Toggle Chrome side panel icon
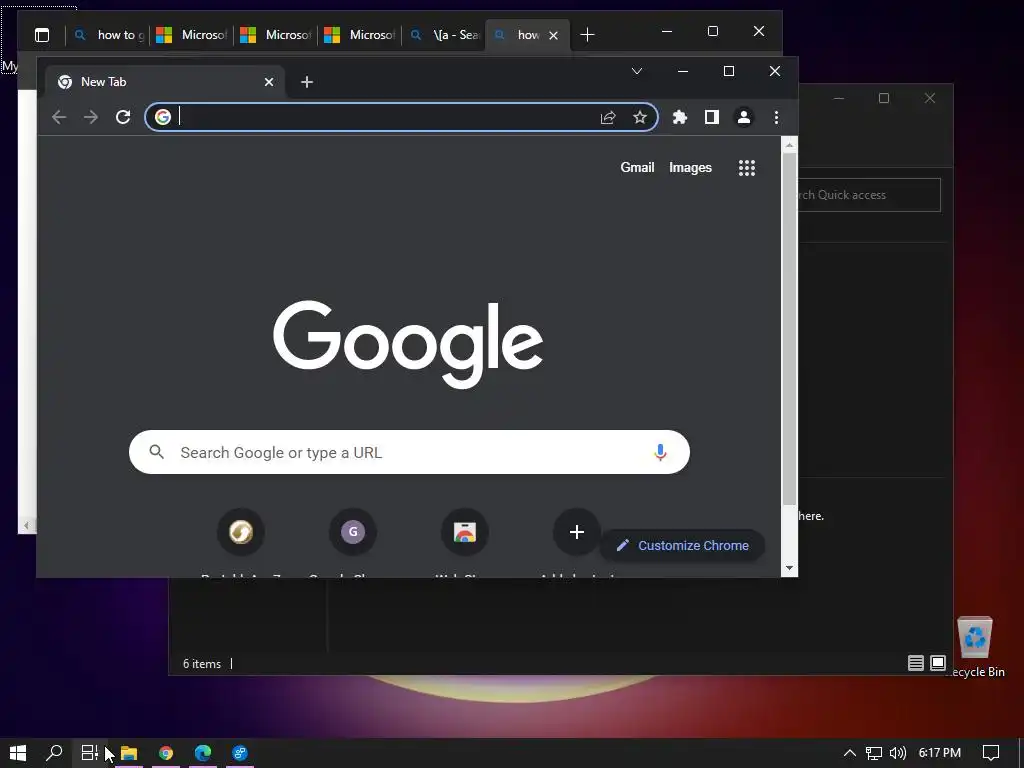 click(x=712, y=117)
